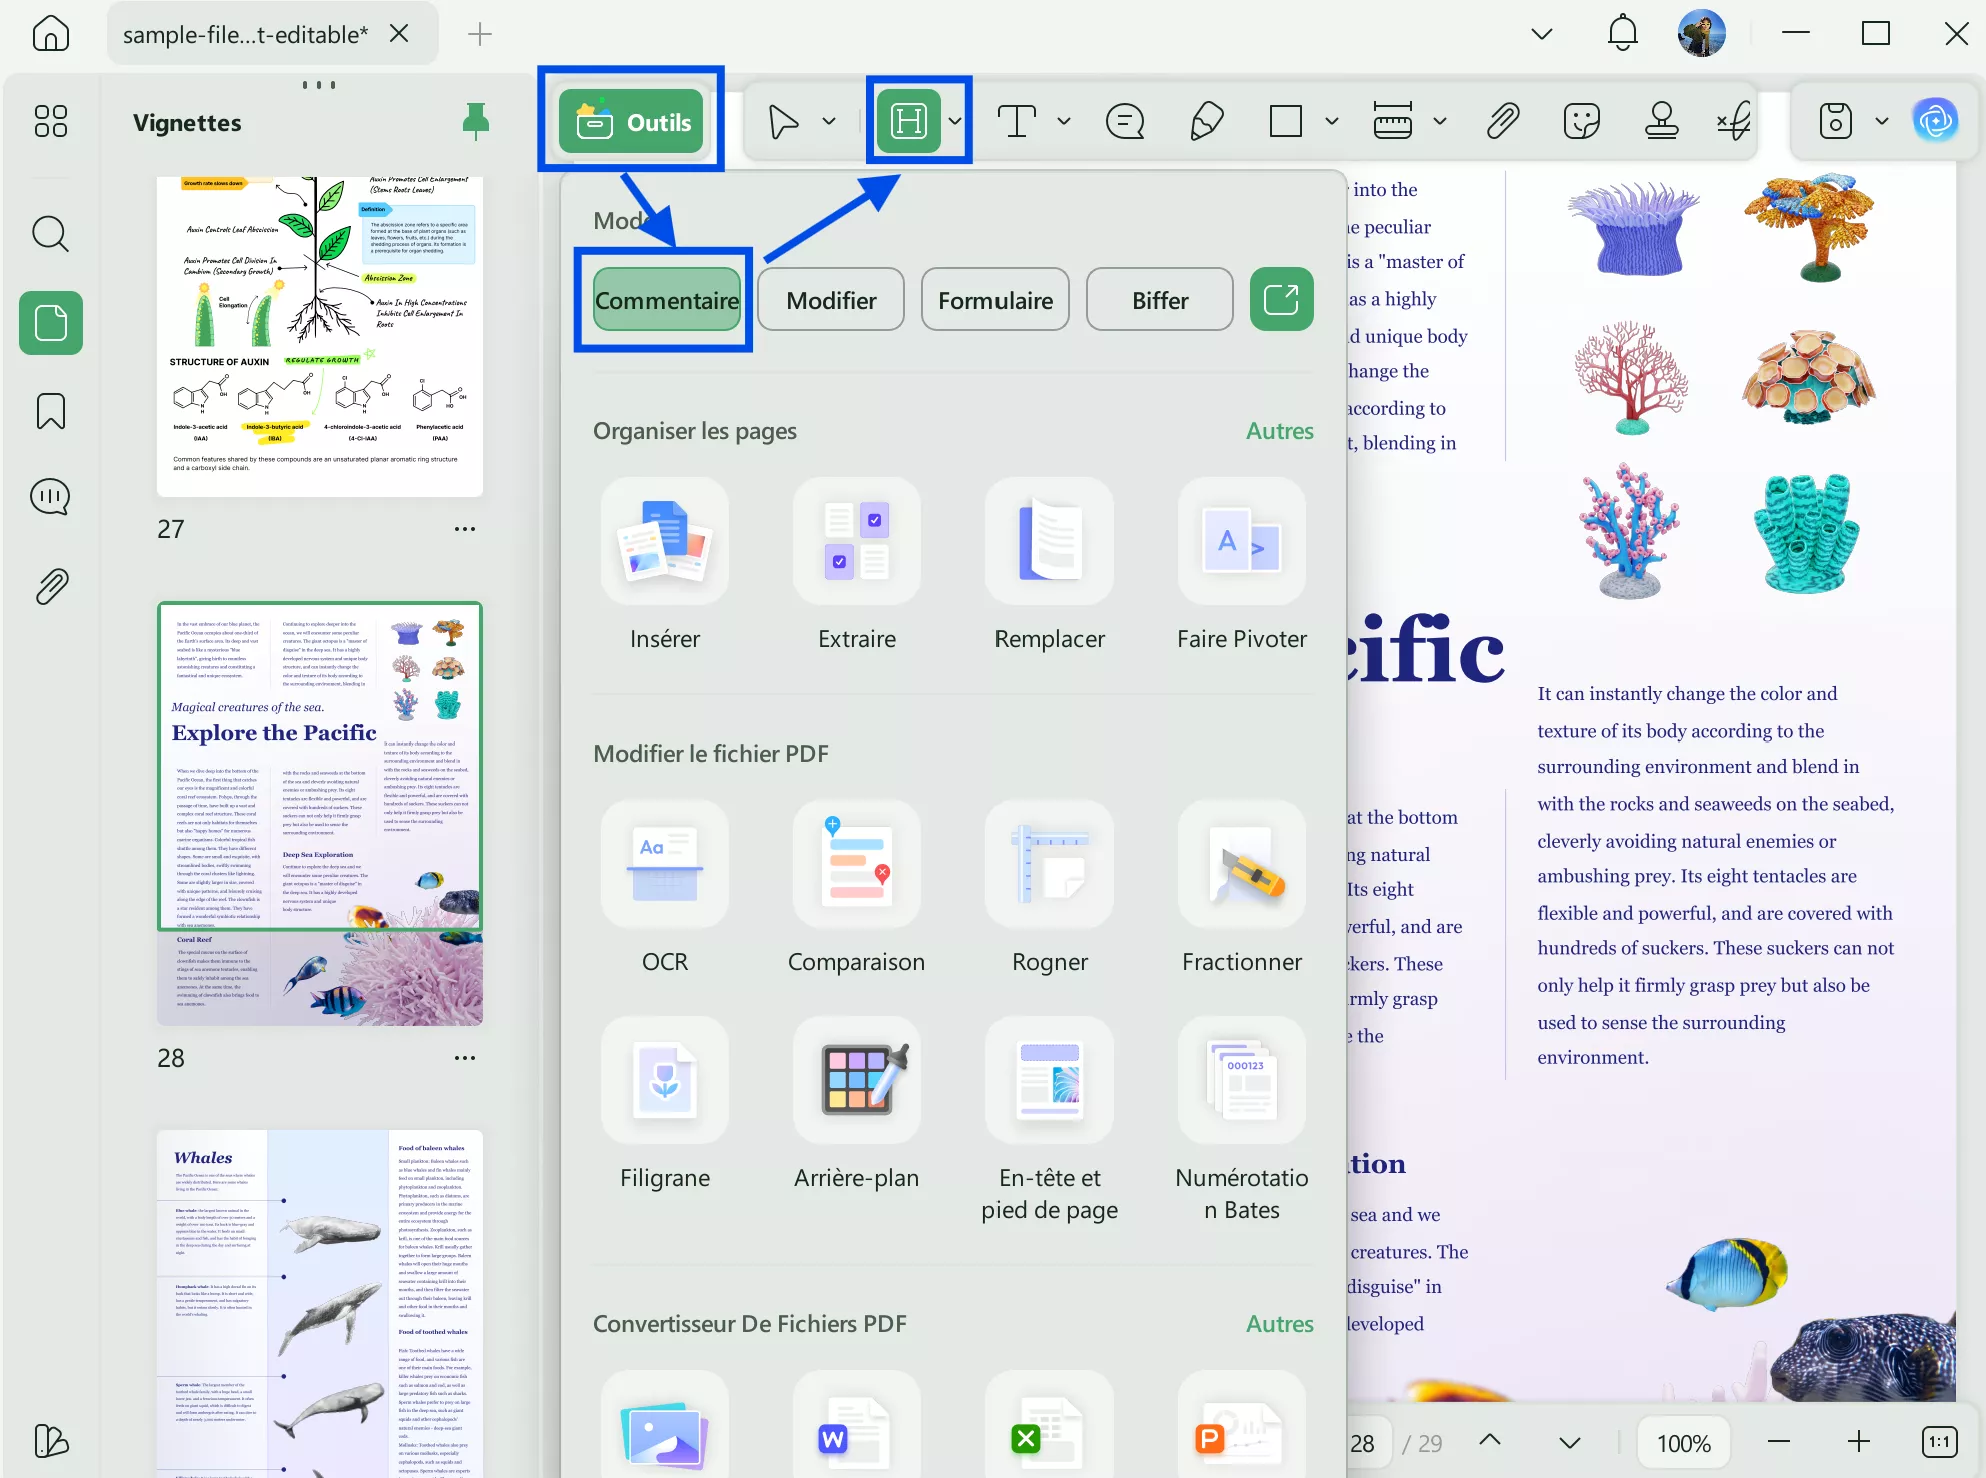Open the Comparaison tool

pyautogui.click(x=856, y=864)
